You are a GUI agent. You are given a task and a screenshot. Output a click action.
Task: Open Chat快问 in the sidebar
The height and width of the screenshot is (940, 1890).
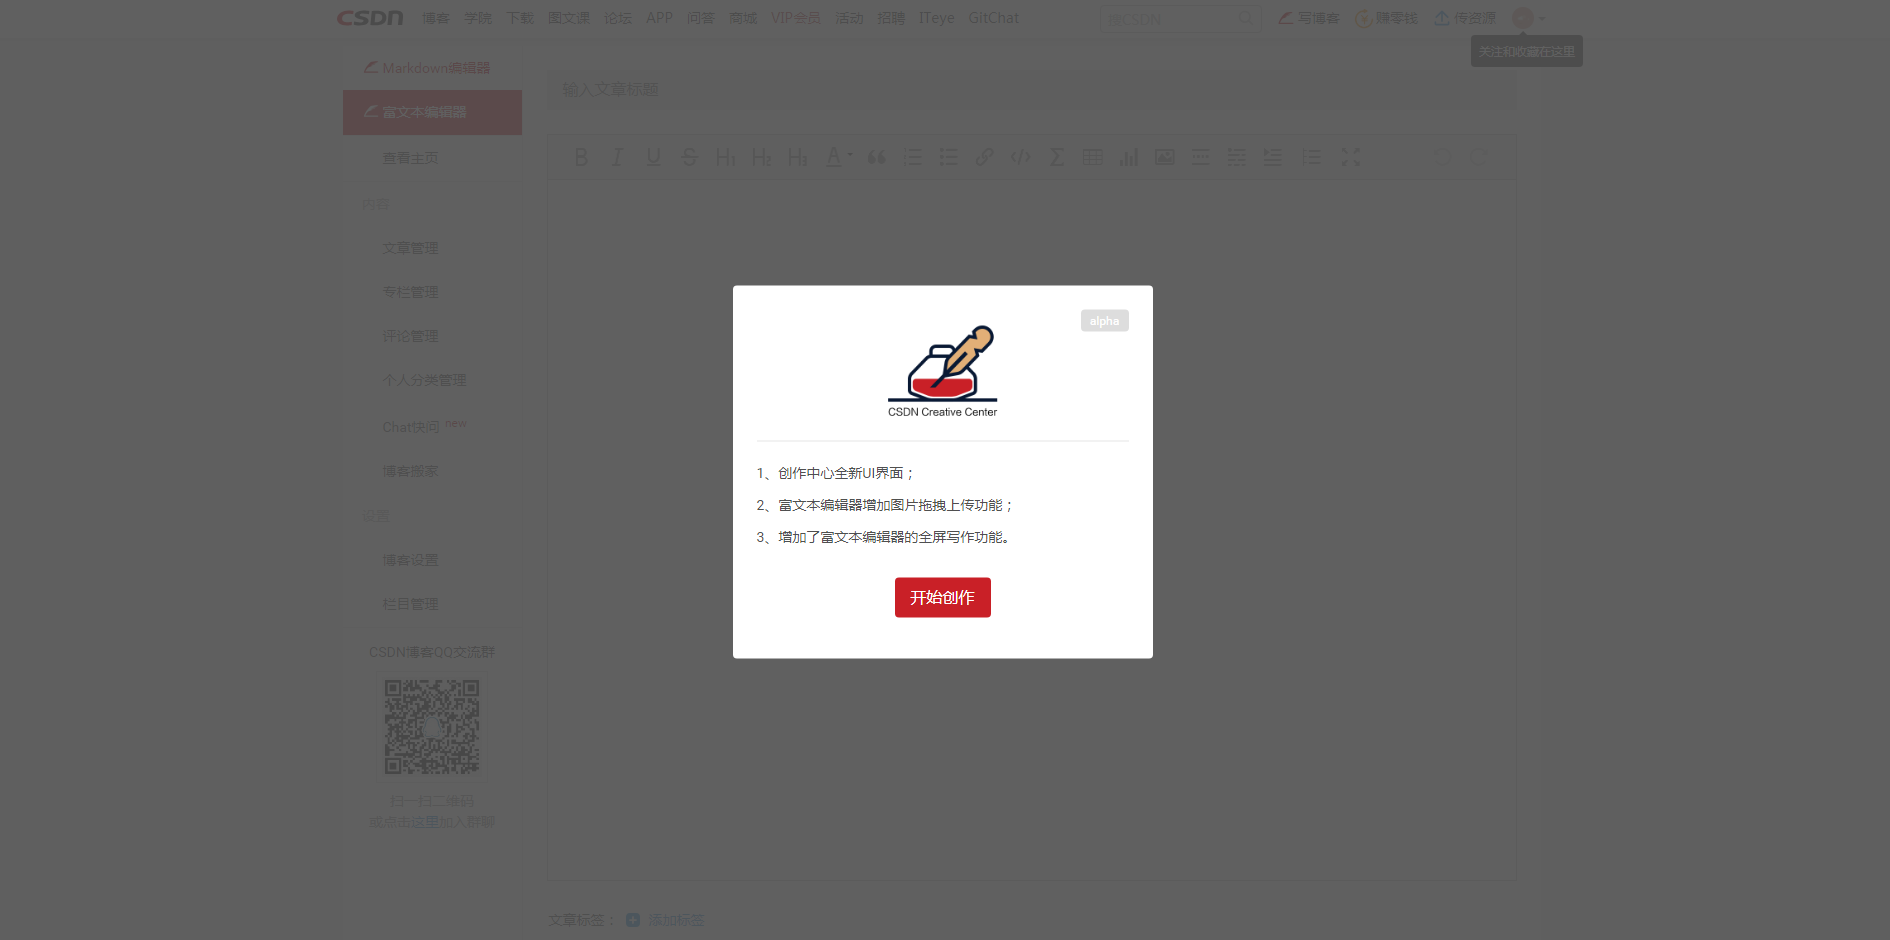pos(411,427)
